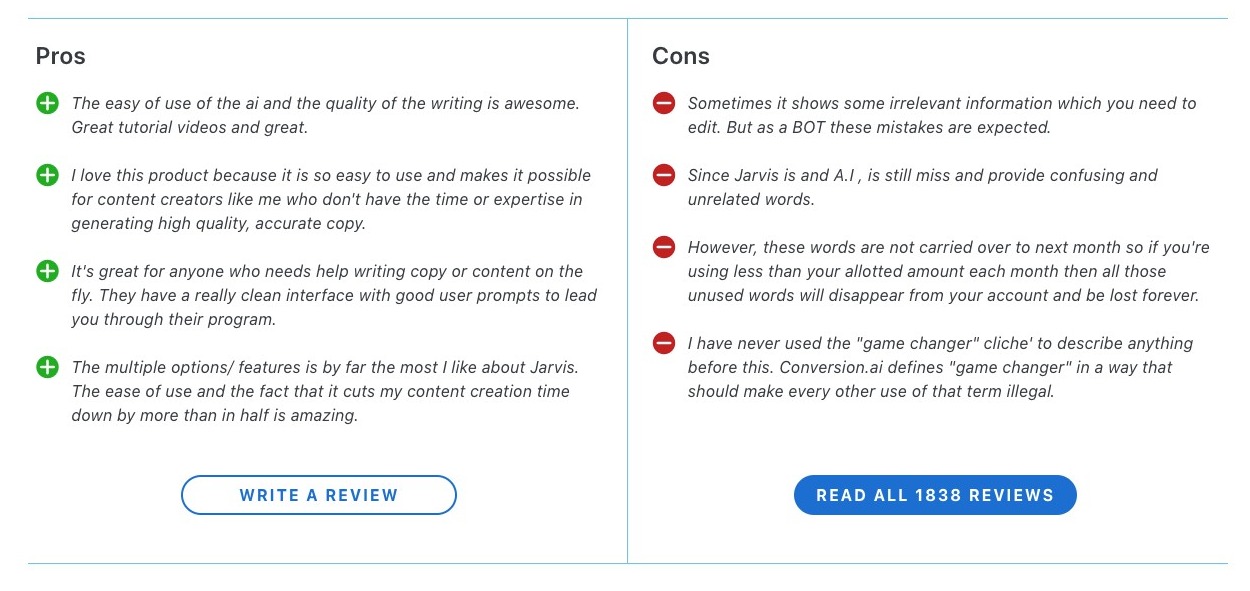Click green plus icon beside "I love this product"
The height and width of the screenshot is (591, 1250).
(47, 175)
